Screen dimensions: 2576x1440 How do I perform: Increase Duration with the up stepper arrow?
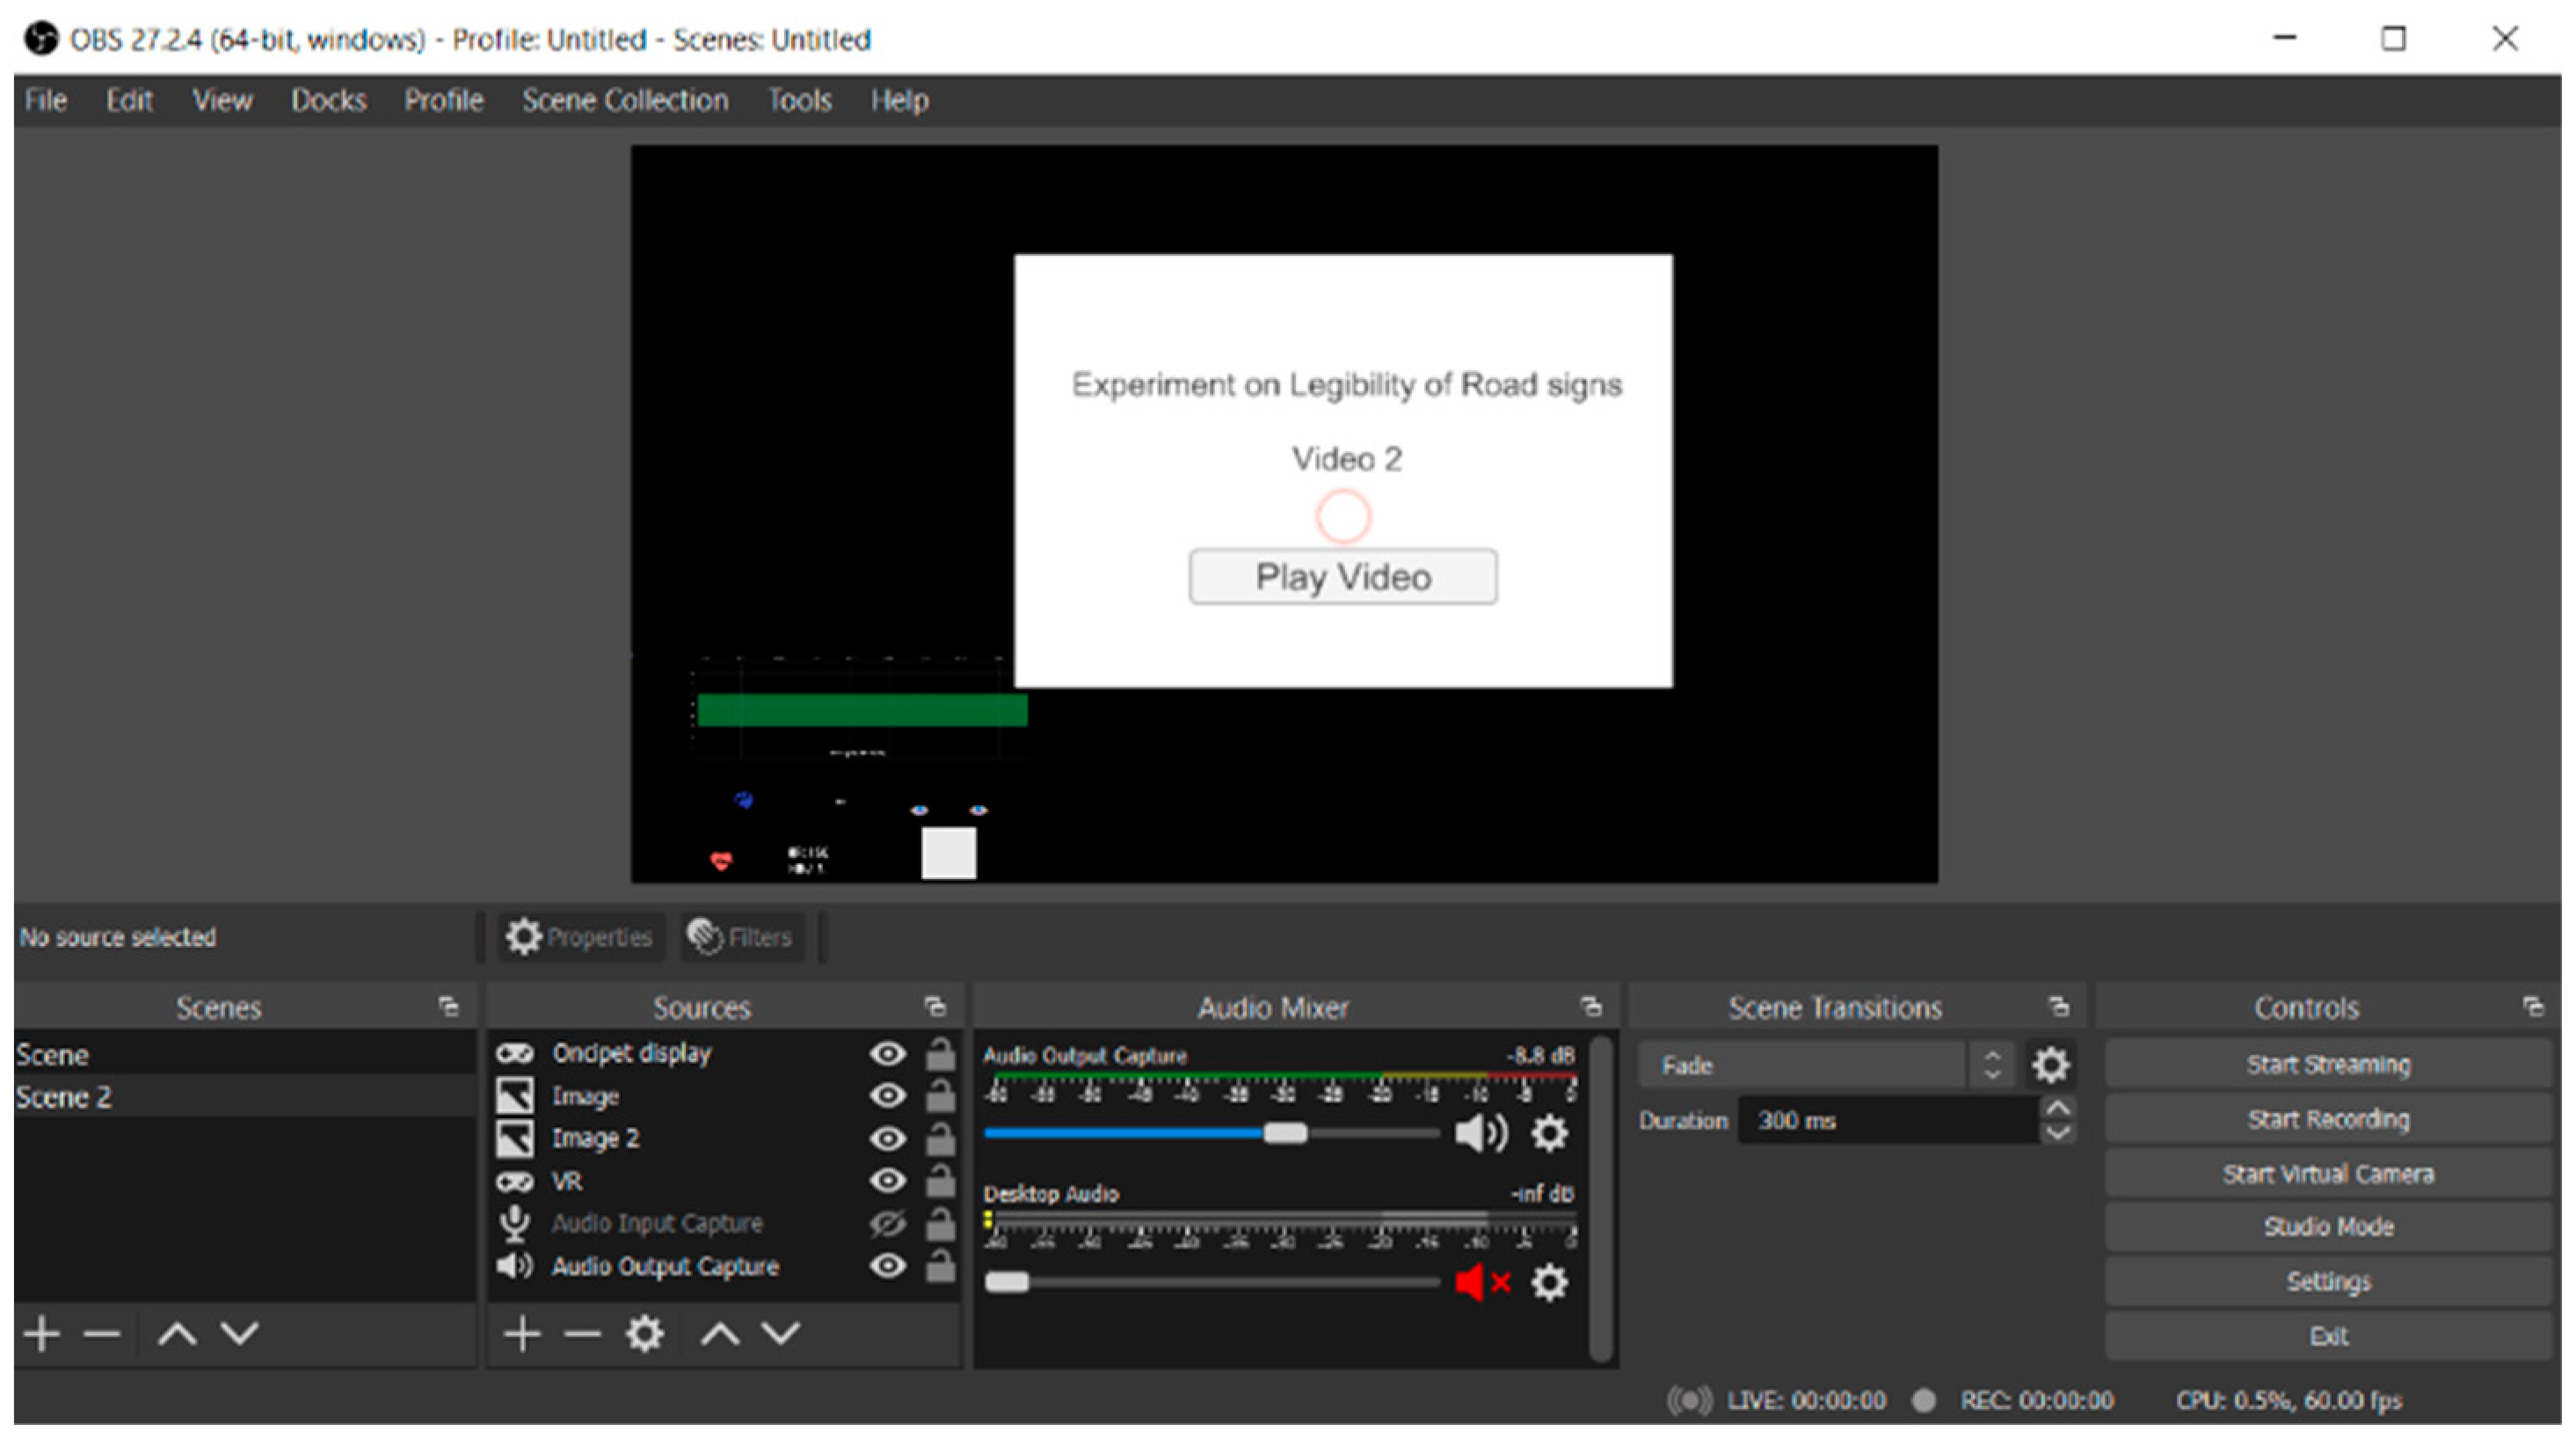[2057, 1108]
